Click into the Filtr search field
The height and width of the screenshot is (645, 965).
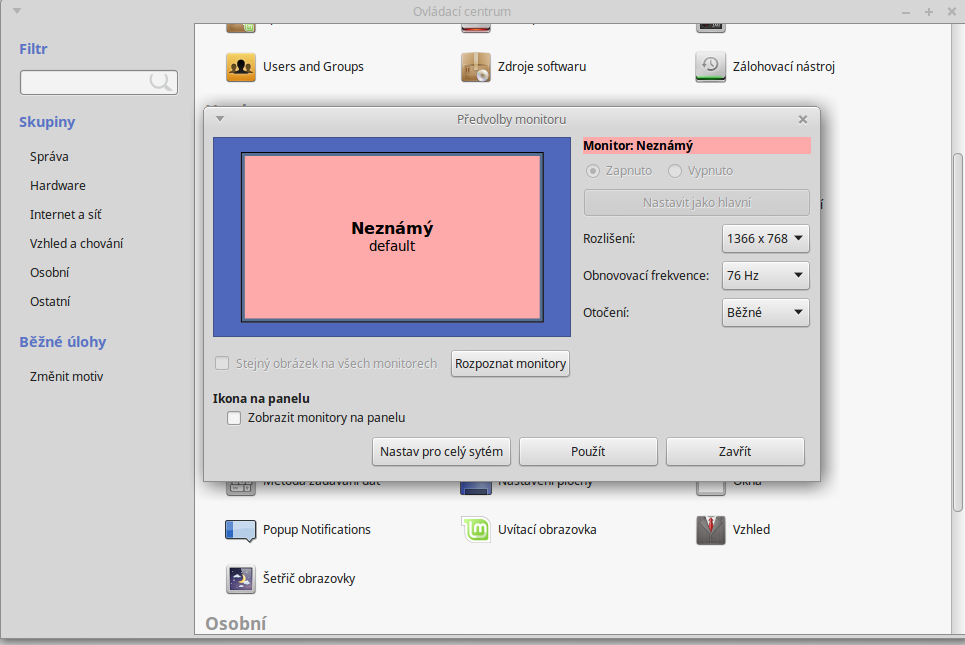pyautogui.click(x=85, y=83)
